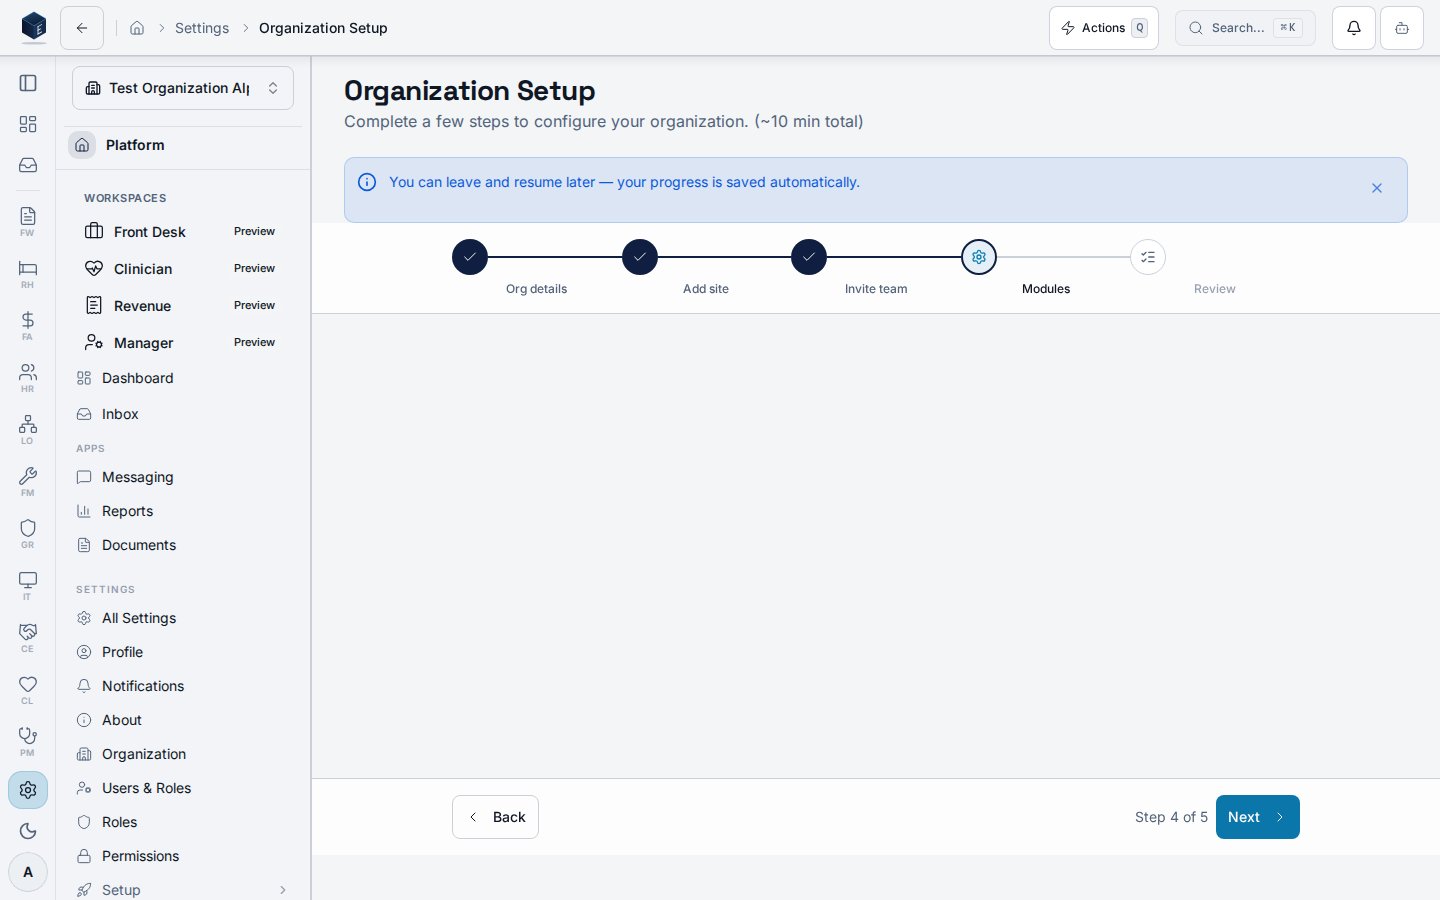Open Profile settings

pyautogui.click(x=183, y=652)
